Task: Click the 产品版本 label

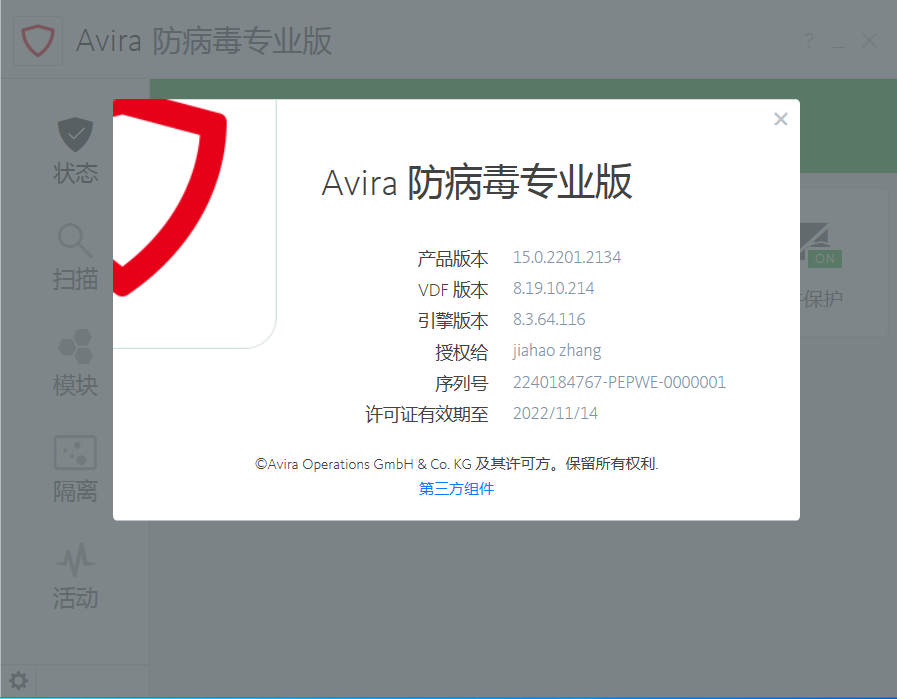Action: 453,259
